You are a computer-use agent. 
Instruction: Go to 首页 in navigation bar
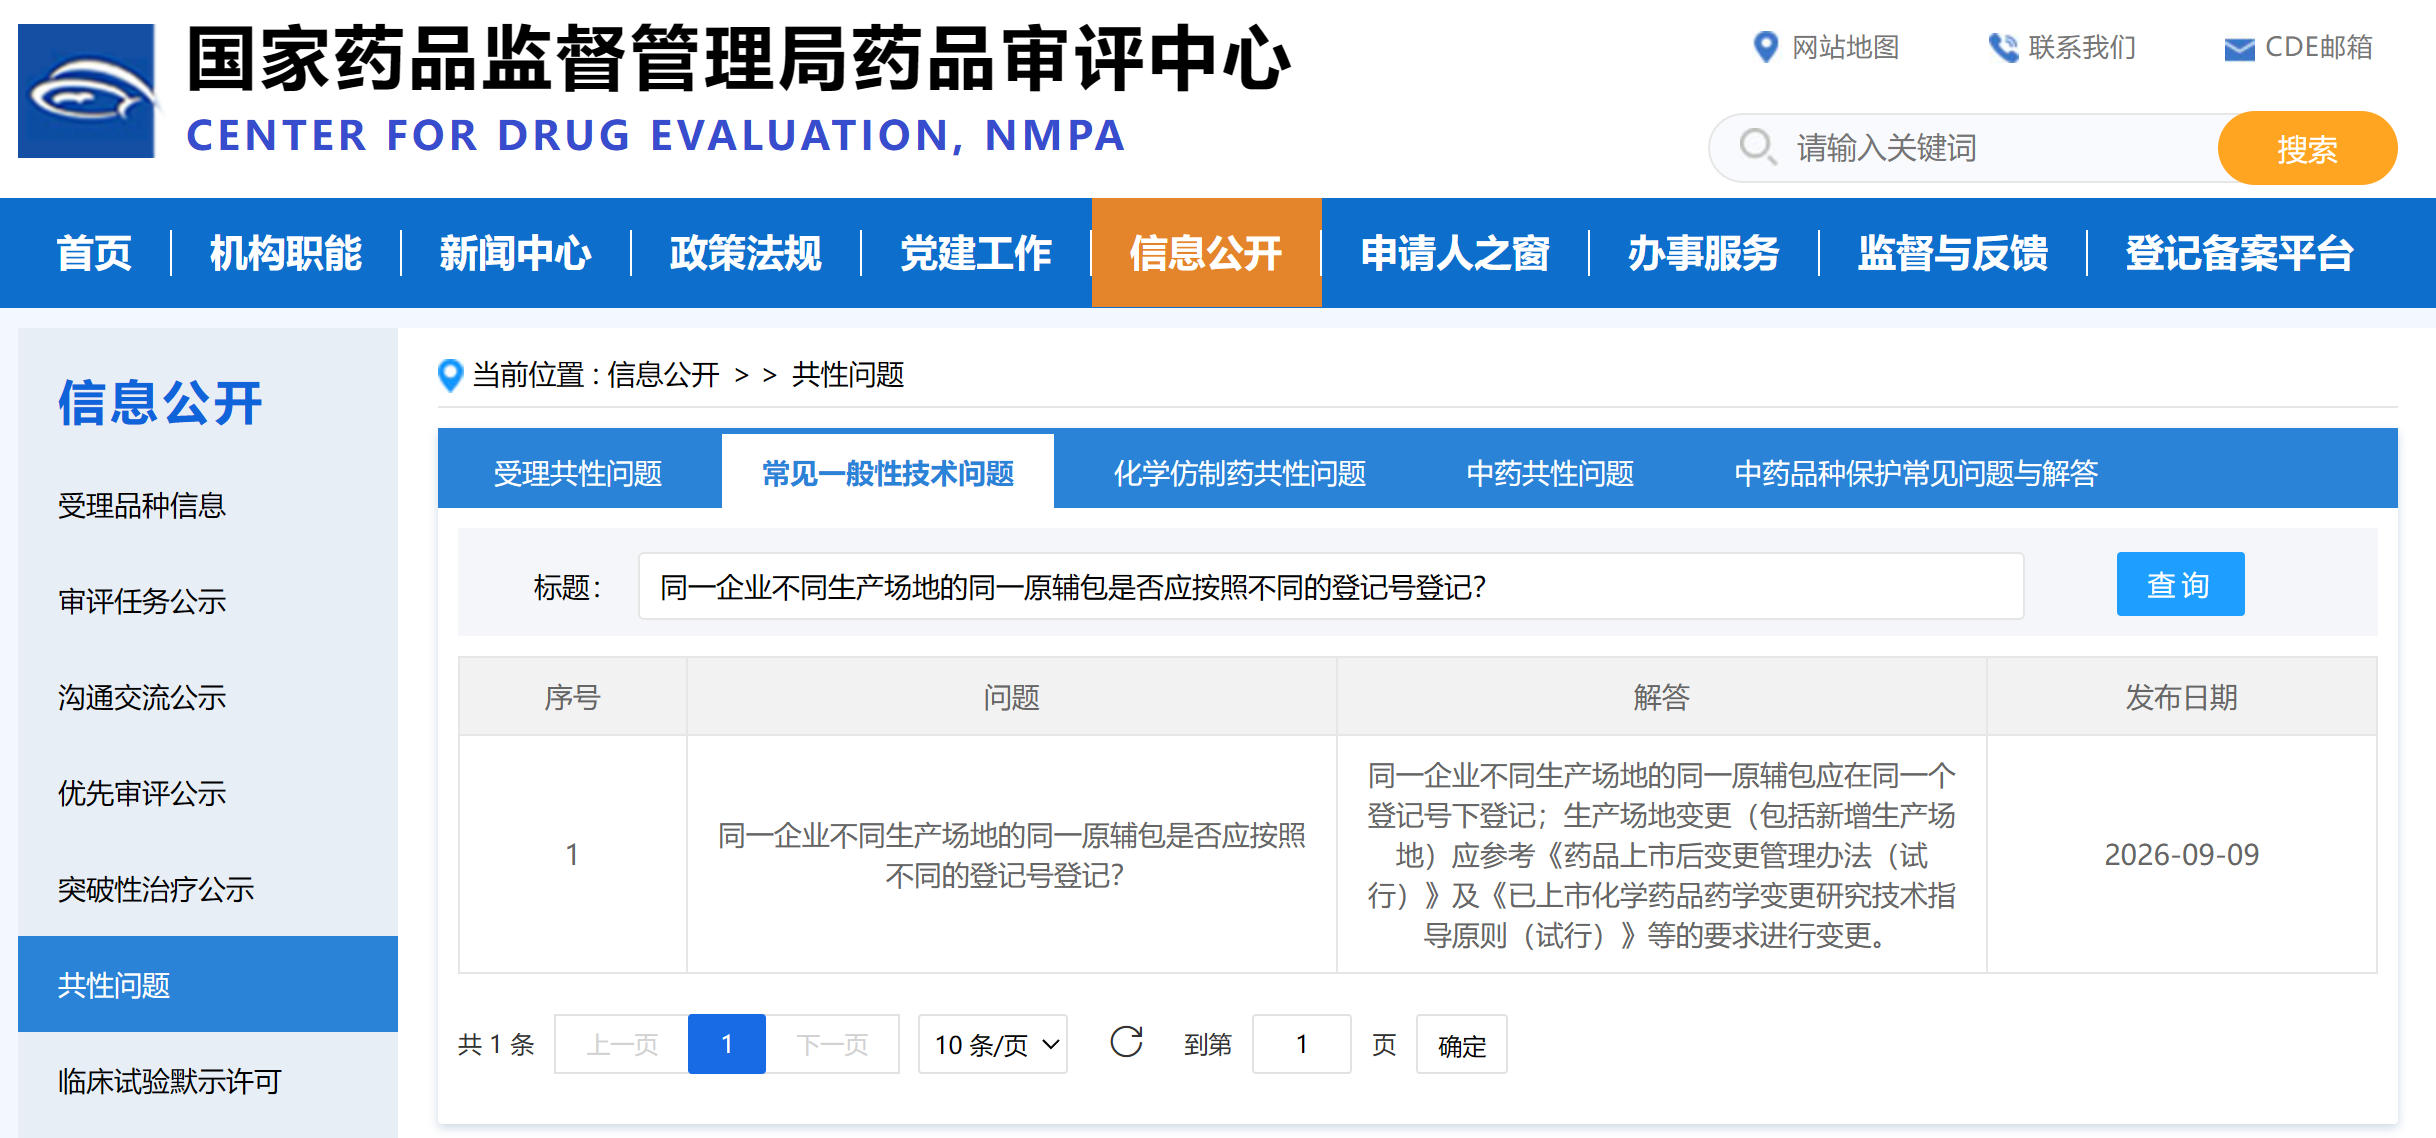pos(94,253)
